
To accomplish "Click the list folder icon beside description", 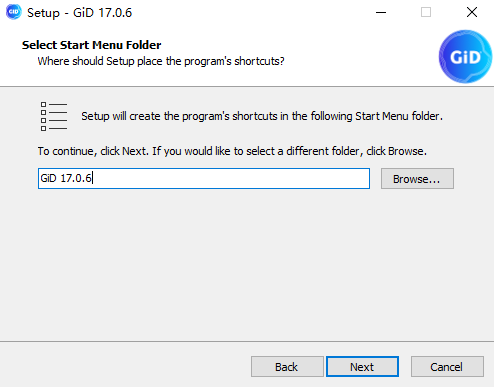I will [x=54, y=116].
